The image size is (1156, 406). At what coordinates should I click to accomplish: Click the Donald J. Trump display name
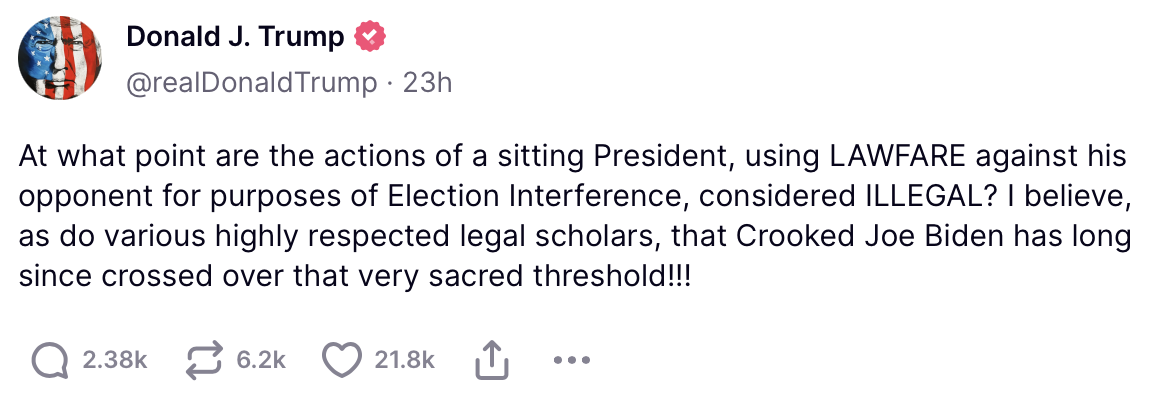click(x=235, y=38)
